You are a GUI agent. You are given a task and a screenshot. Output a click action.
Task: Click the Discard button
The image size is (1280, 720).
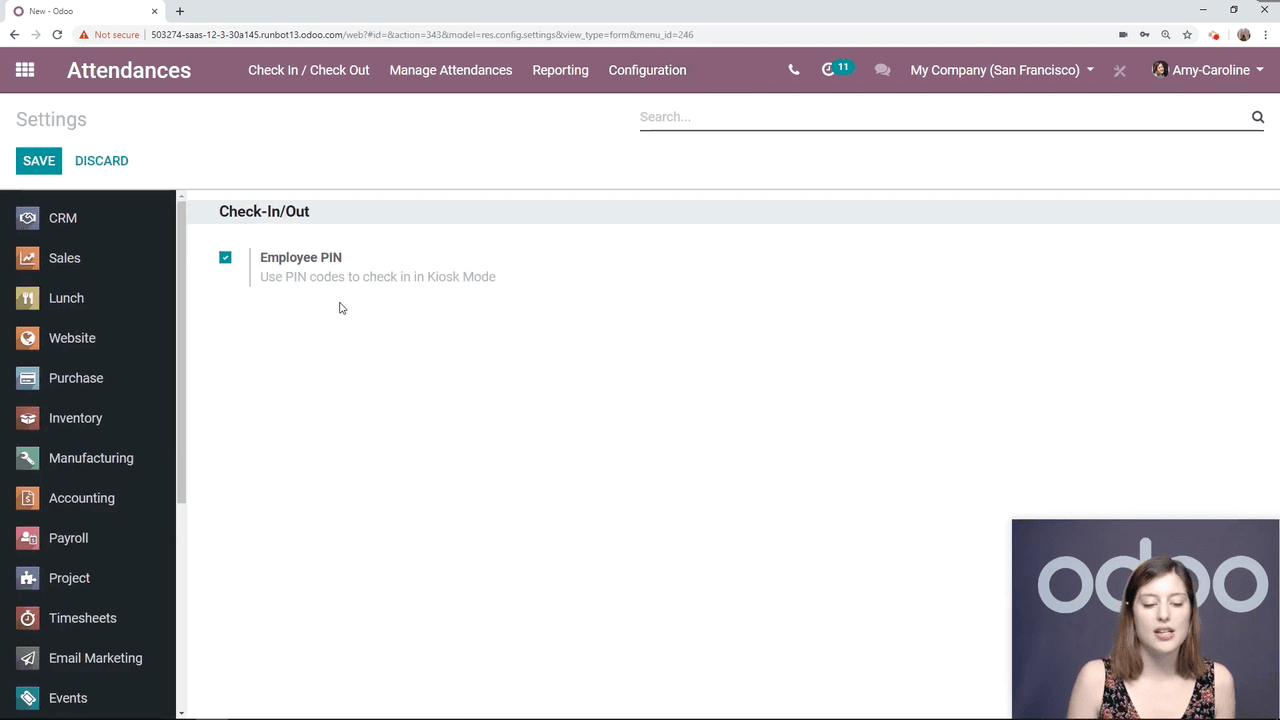coord(101,161)
